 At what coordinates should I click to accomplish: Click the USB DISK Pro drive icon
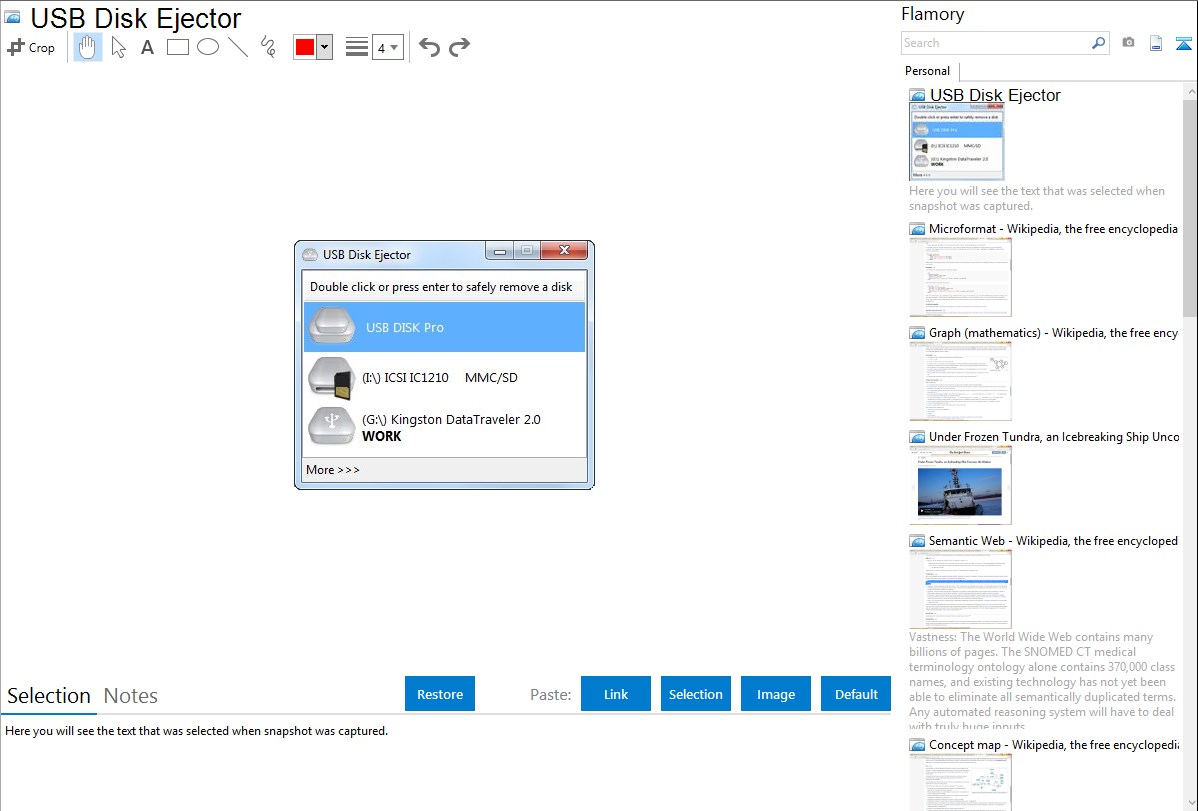[332, 326]
